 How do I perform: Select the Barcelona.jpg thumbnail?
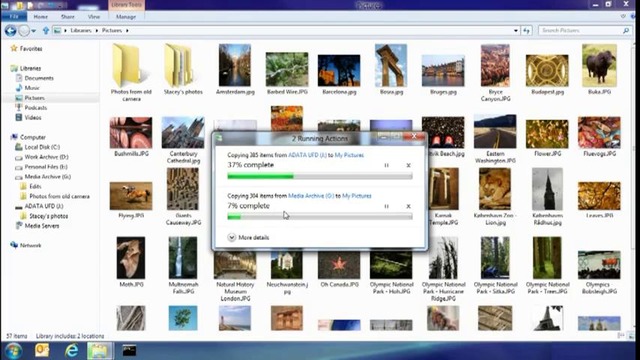tap(339, 71)
